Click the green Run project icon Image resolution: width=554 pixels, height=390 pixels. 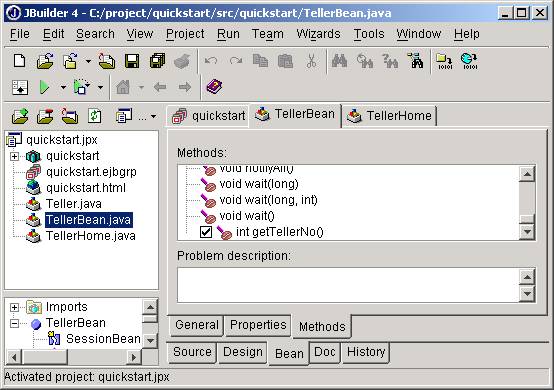(x=44, y=87)
